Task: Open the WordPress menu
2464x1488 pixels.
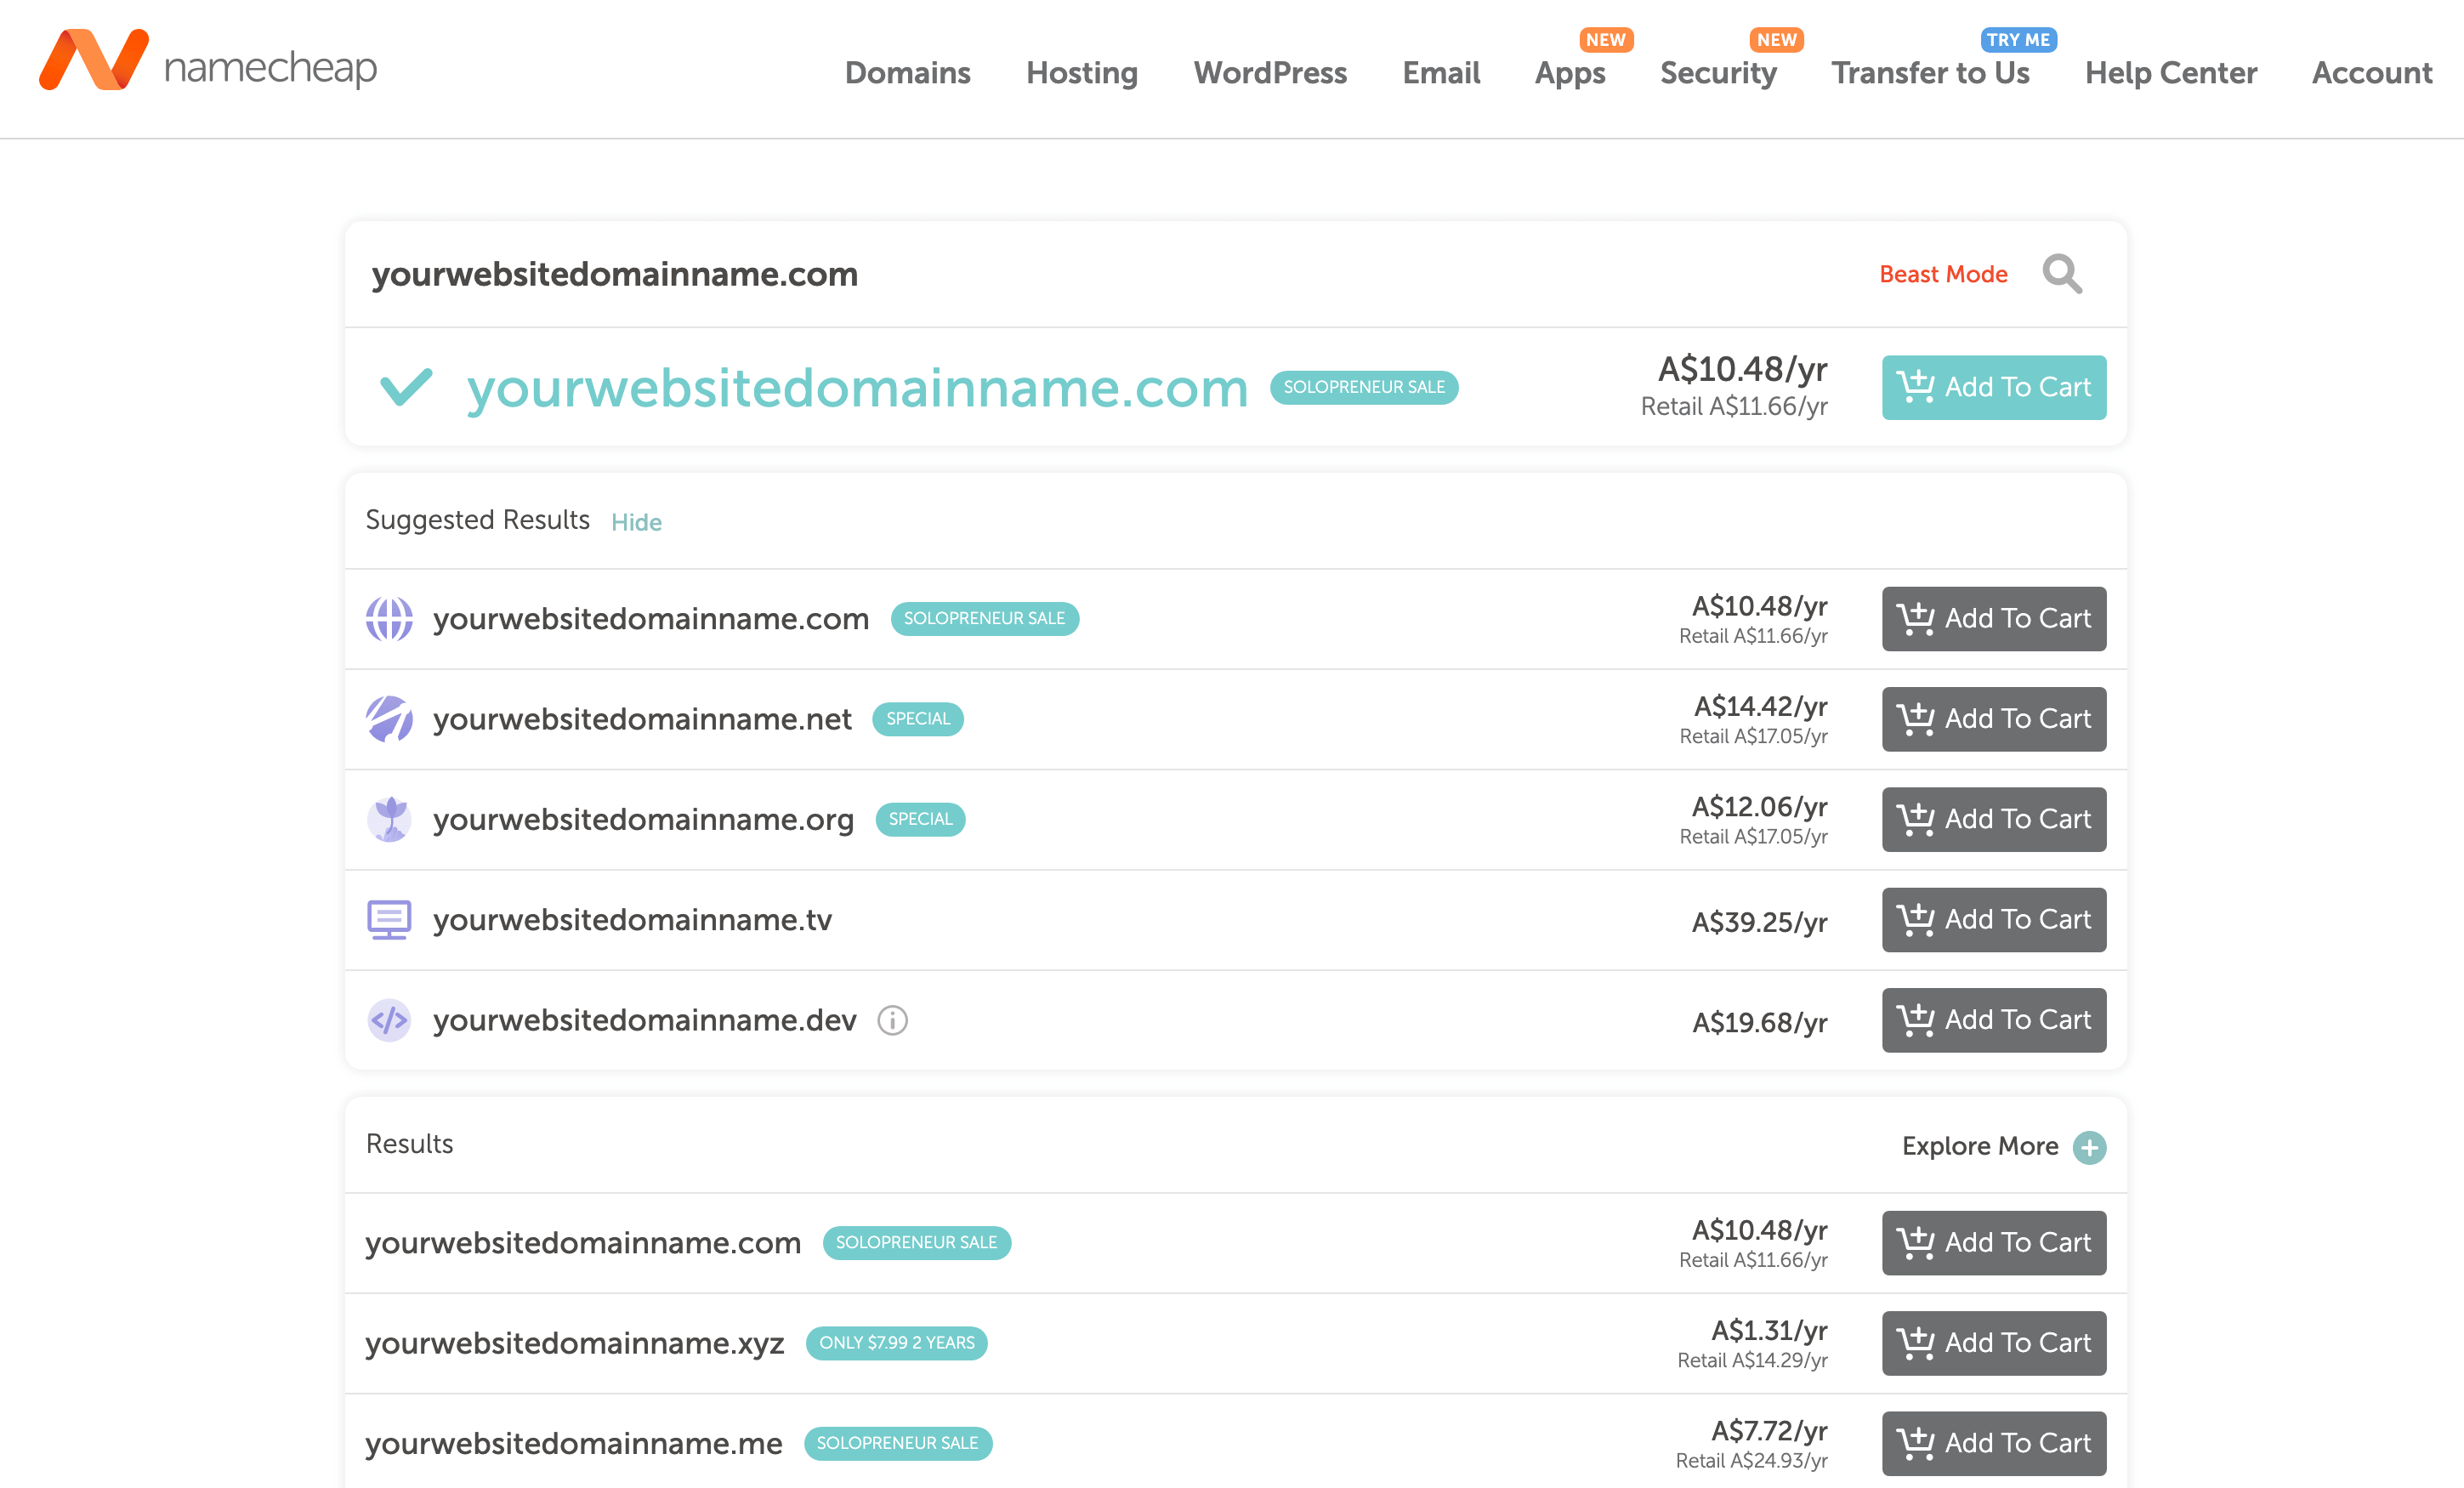Action: pos(1270,72)
